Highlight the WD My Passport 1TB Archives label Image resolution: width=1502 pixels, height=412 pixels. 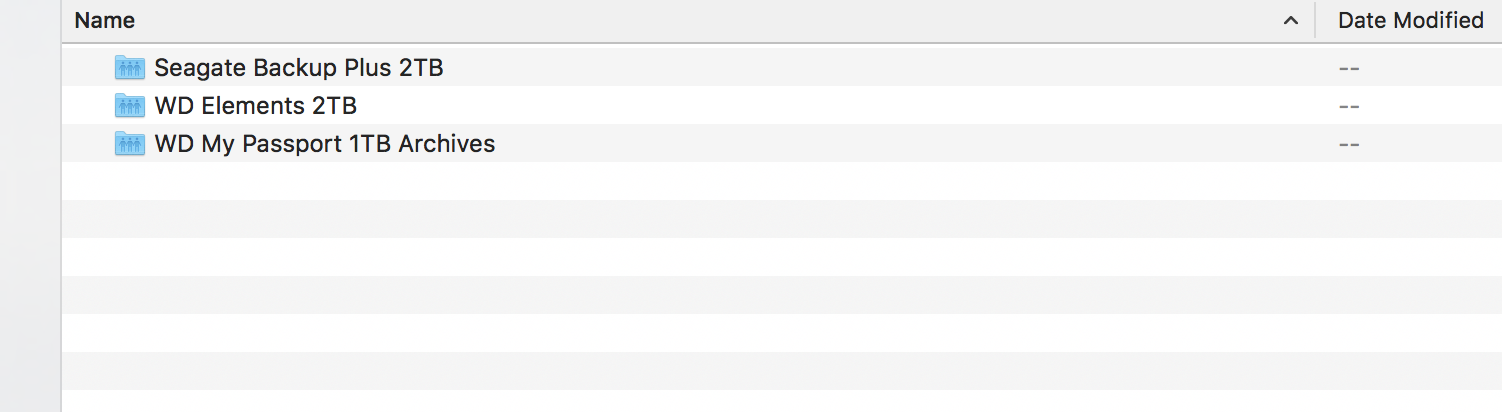click(x=325, y=144)
